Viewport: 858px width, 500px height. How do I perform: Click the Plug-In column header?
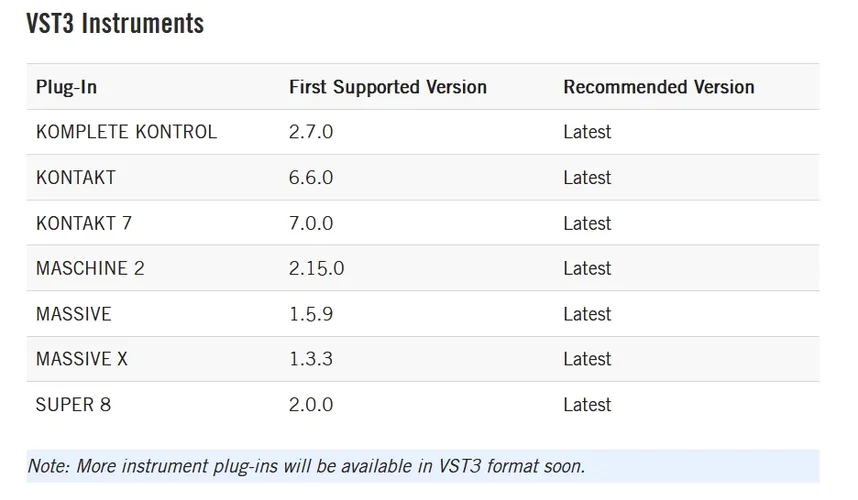click(x=66, y=87)
